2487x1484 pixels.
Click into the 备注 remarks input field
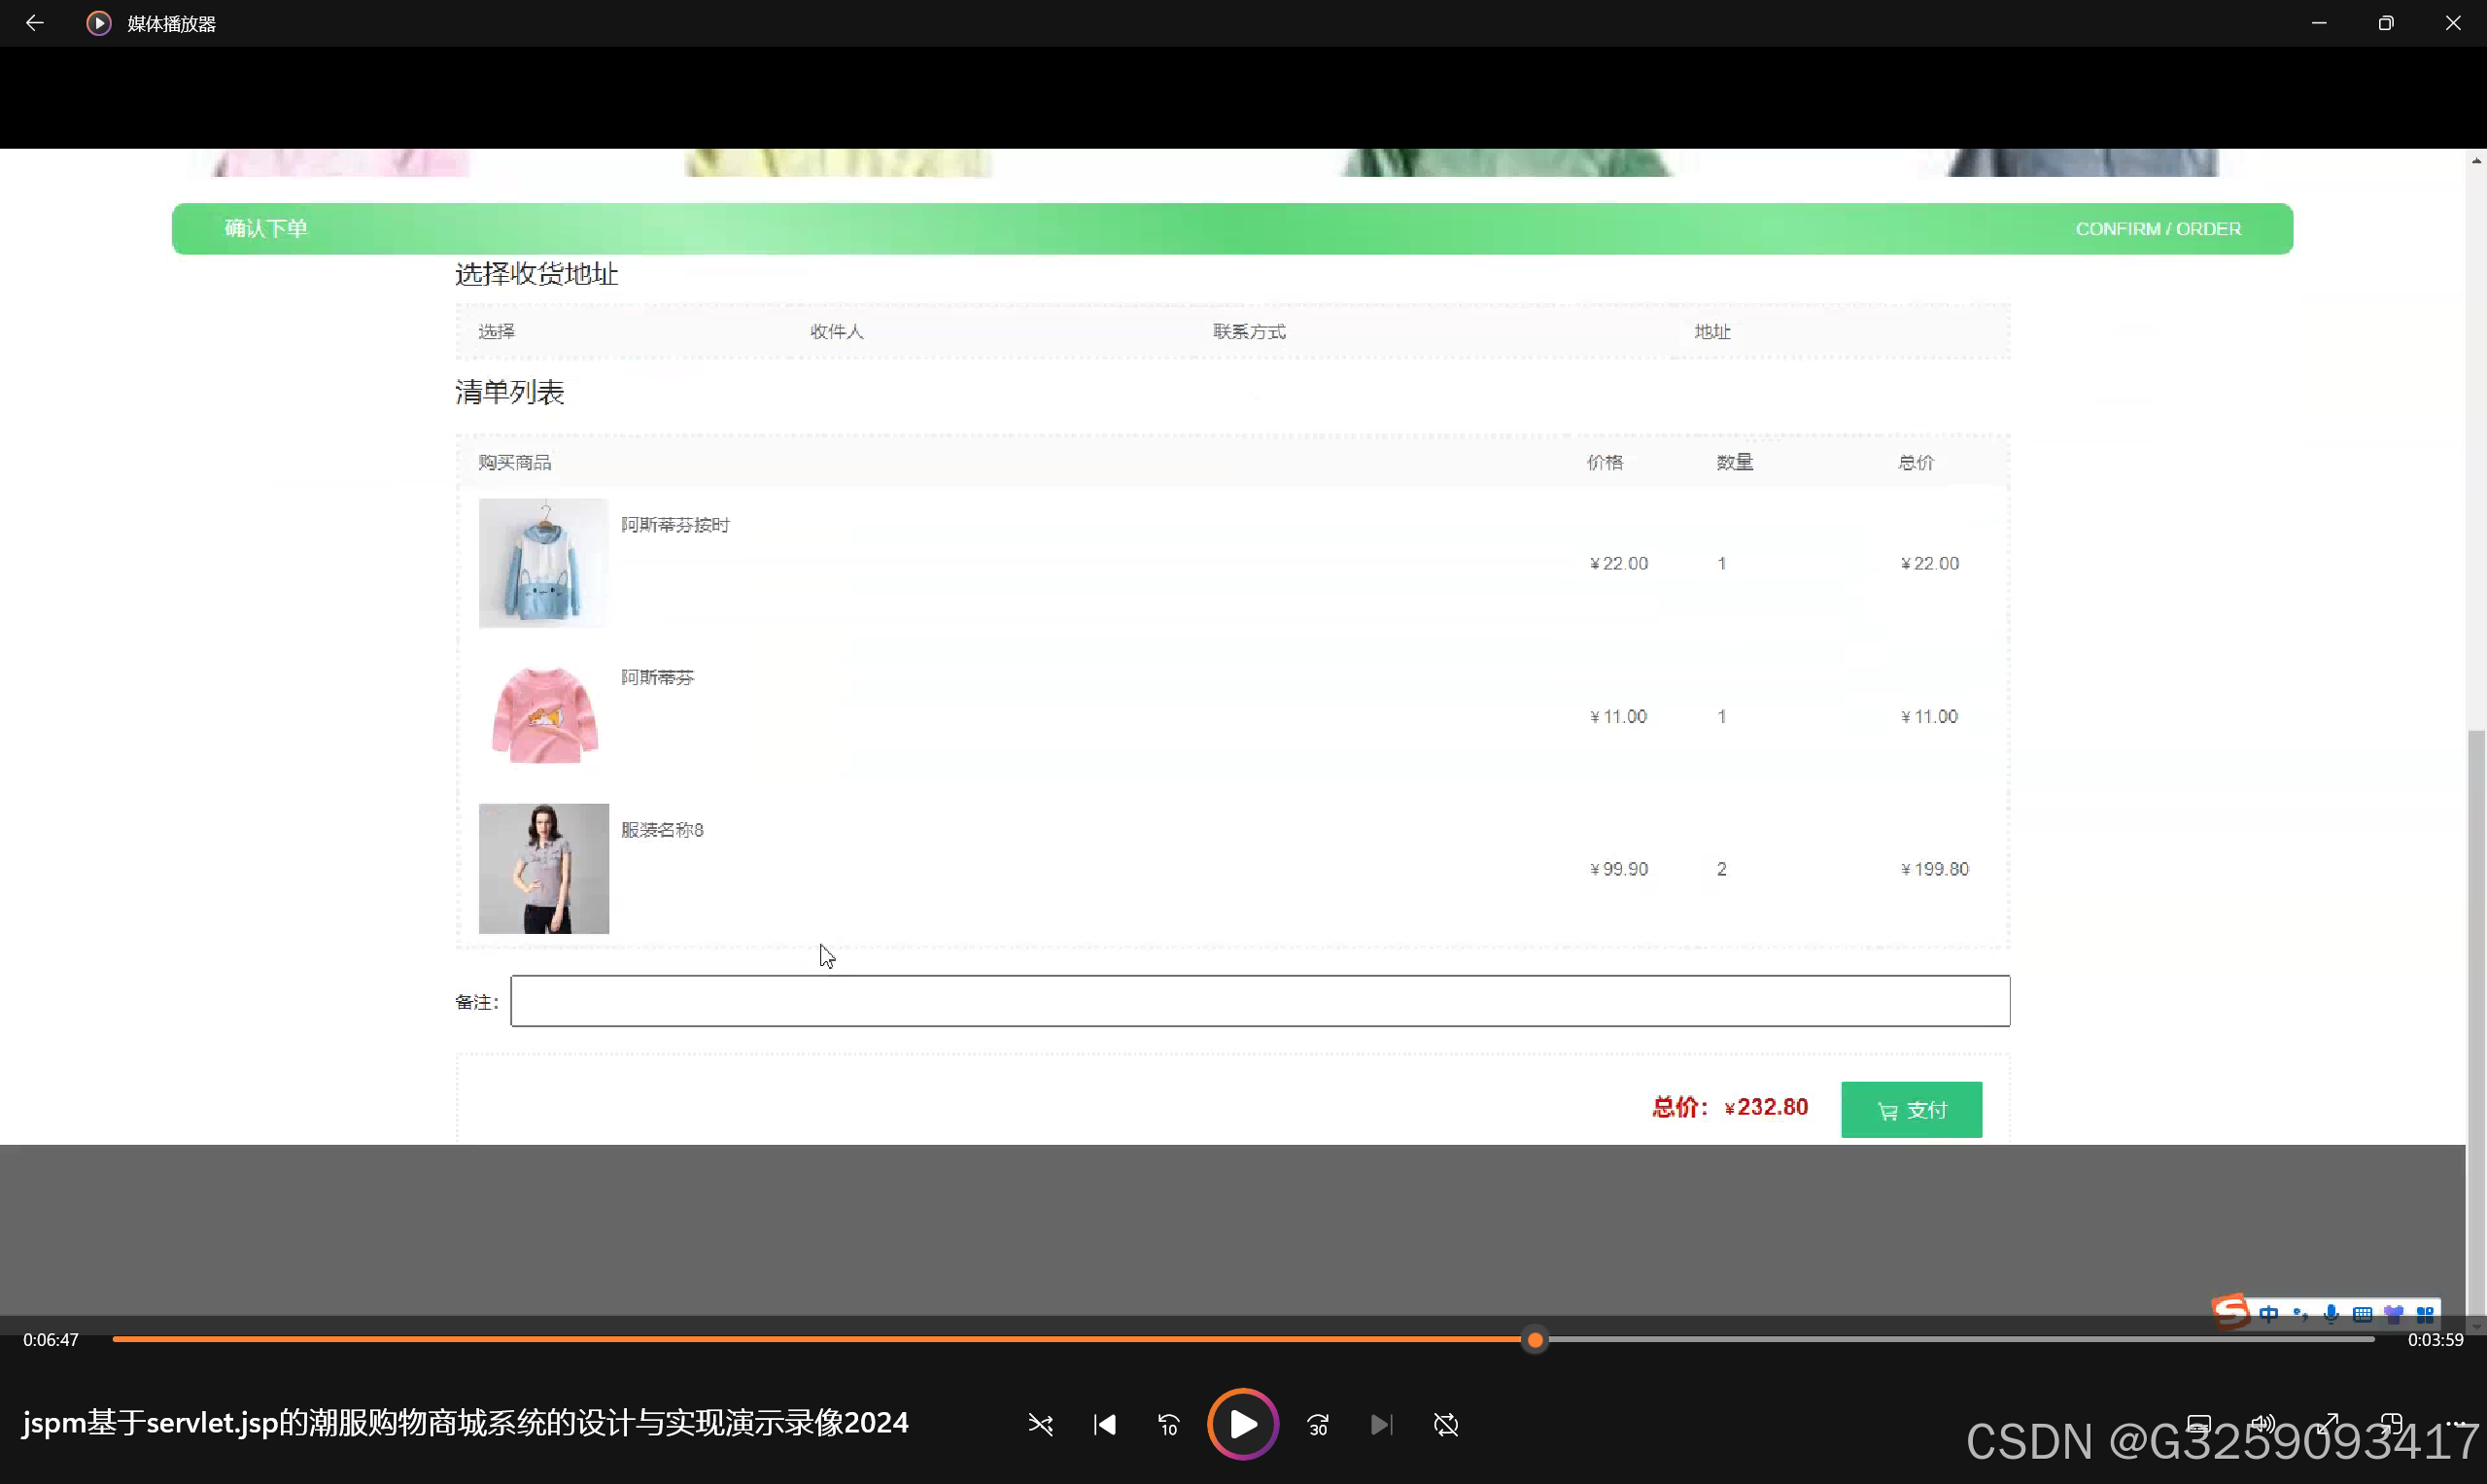pos(1260,1001)
